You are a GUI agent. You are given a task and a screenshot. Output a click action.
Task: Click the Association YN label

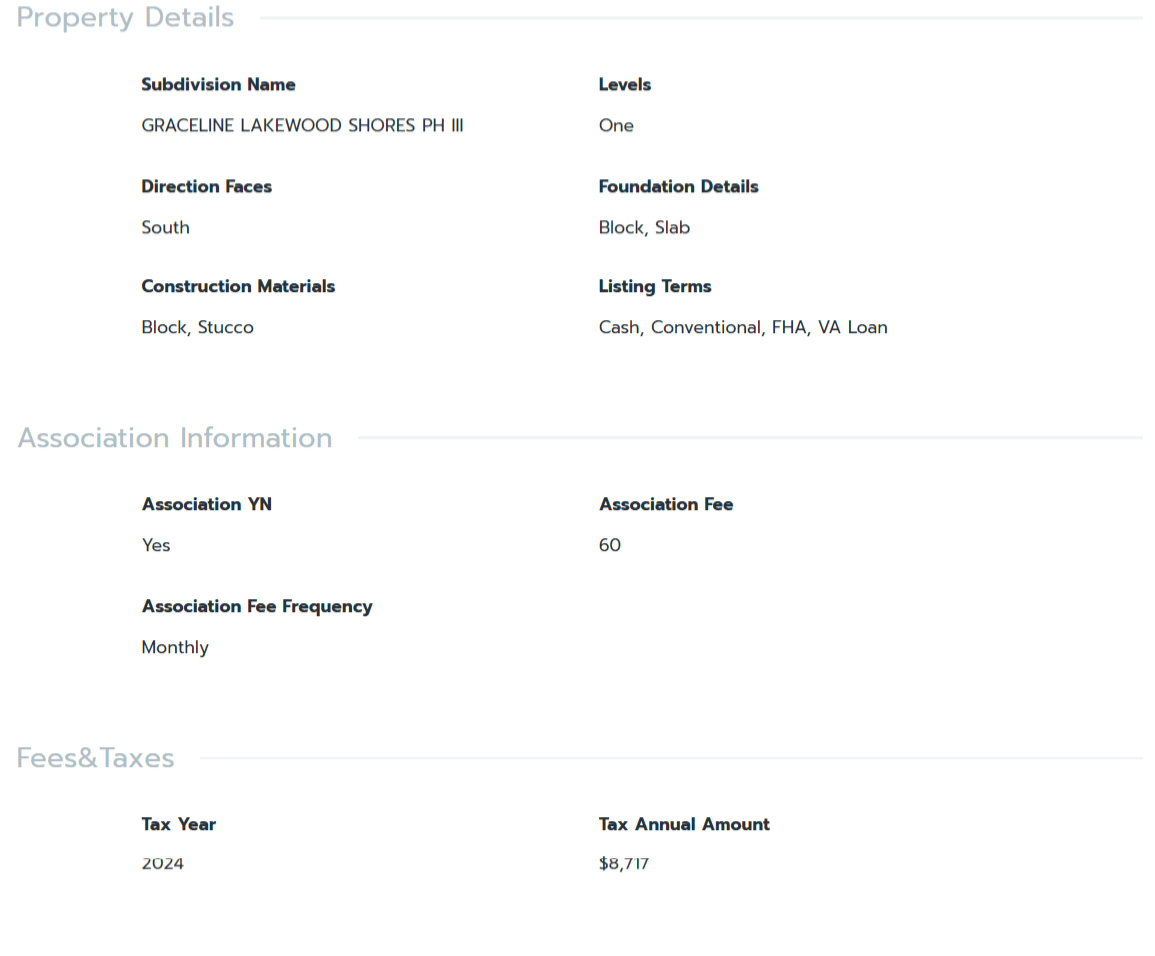(x=206, y=505)
